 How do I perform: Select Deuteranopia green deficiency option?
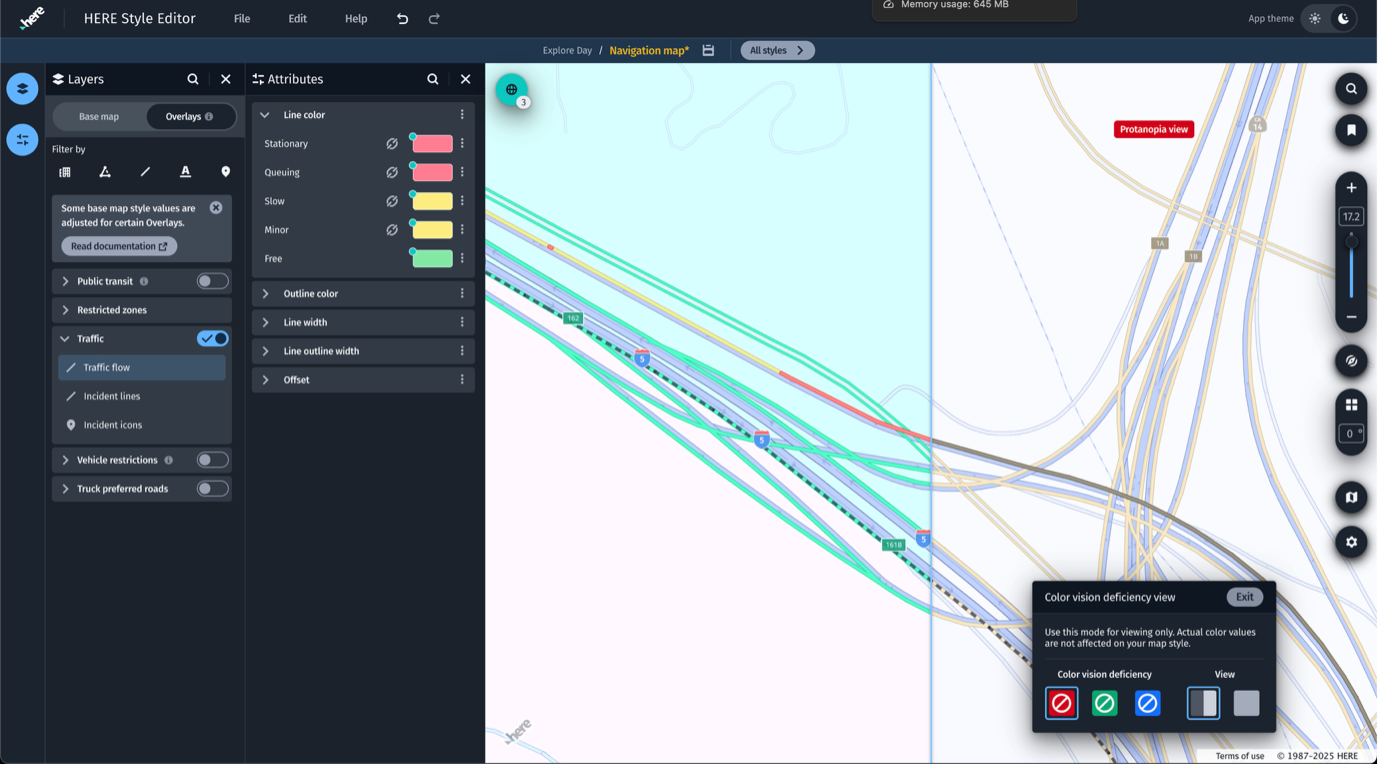point(1107,705)
